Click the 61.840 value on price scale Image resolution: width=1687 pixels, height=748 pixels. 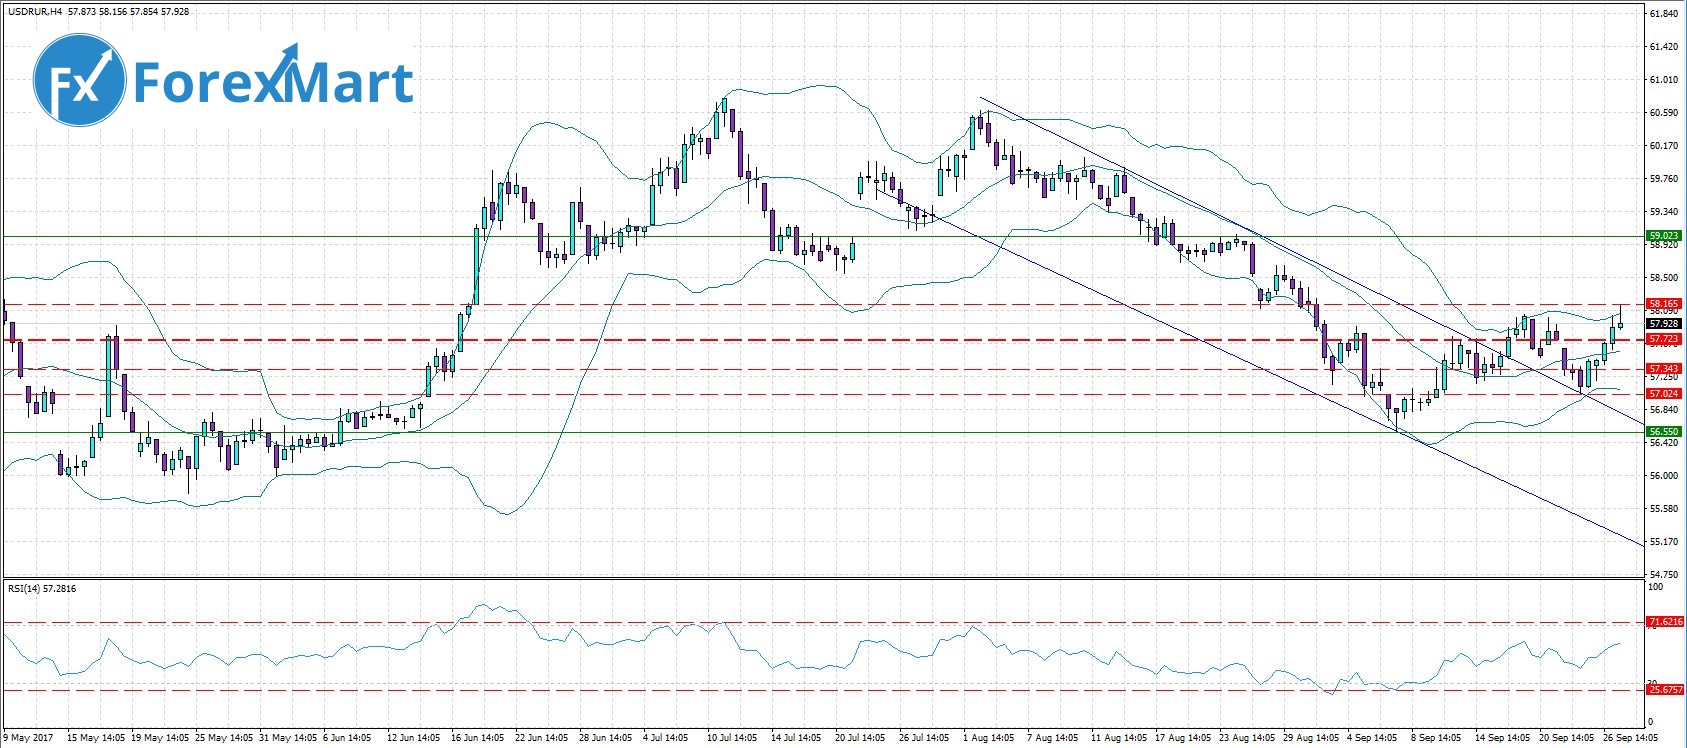1663,13
